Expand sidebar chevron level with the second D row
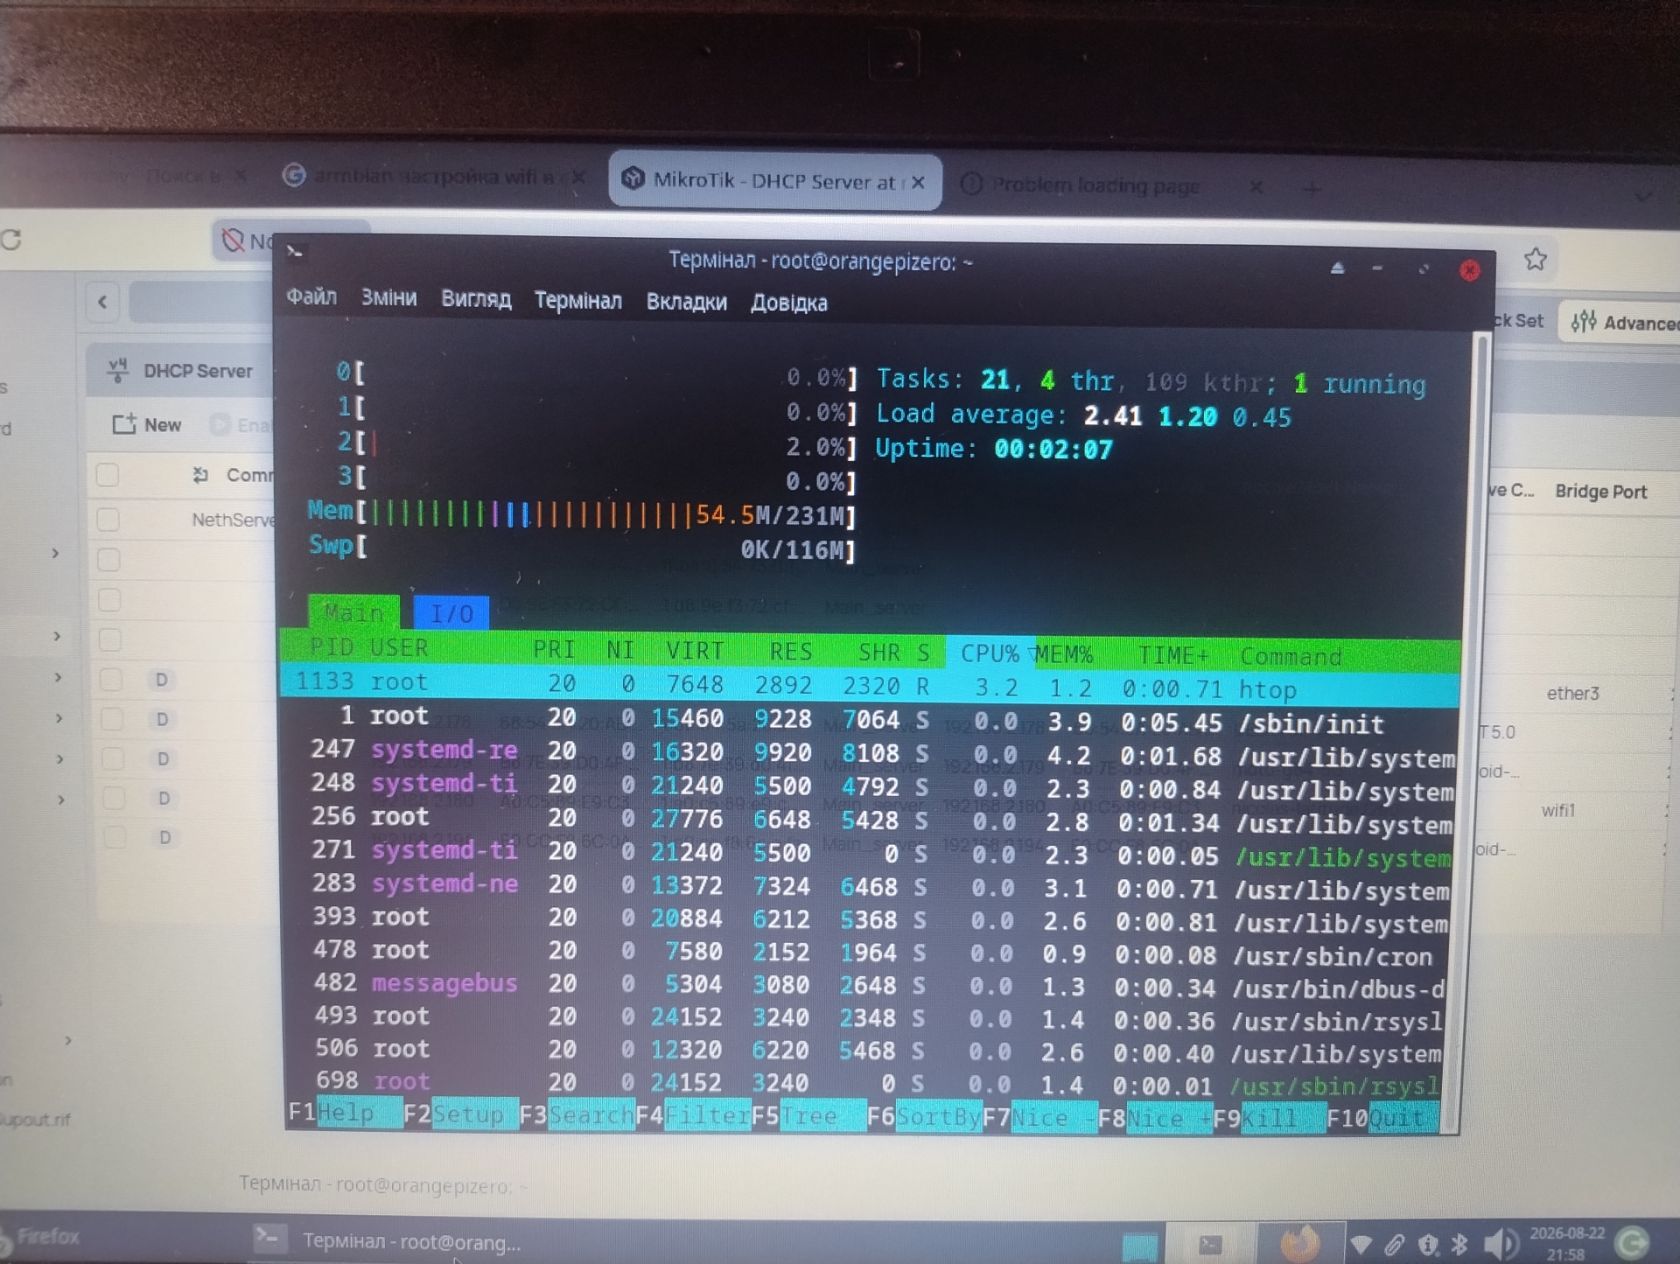 pyautogui.click(x=59, y=718)
